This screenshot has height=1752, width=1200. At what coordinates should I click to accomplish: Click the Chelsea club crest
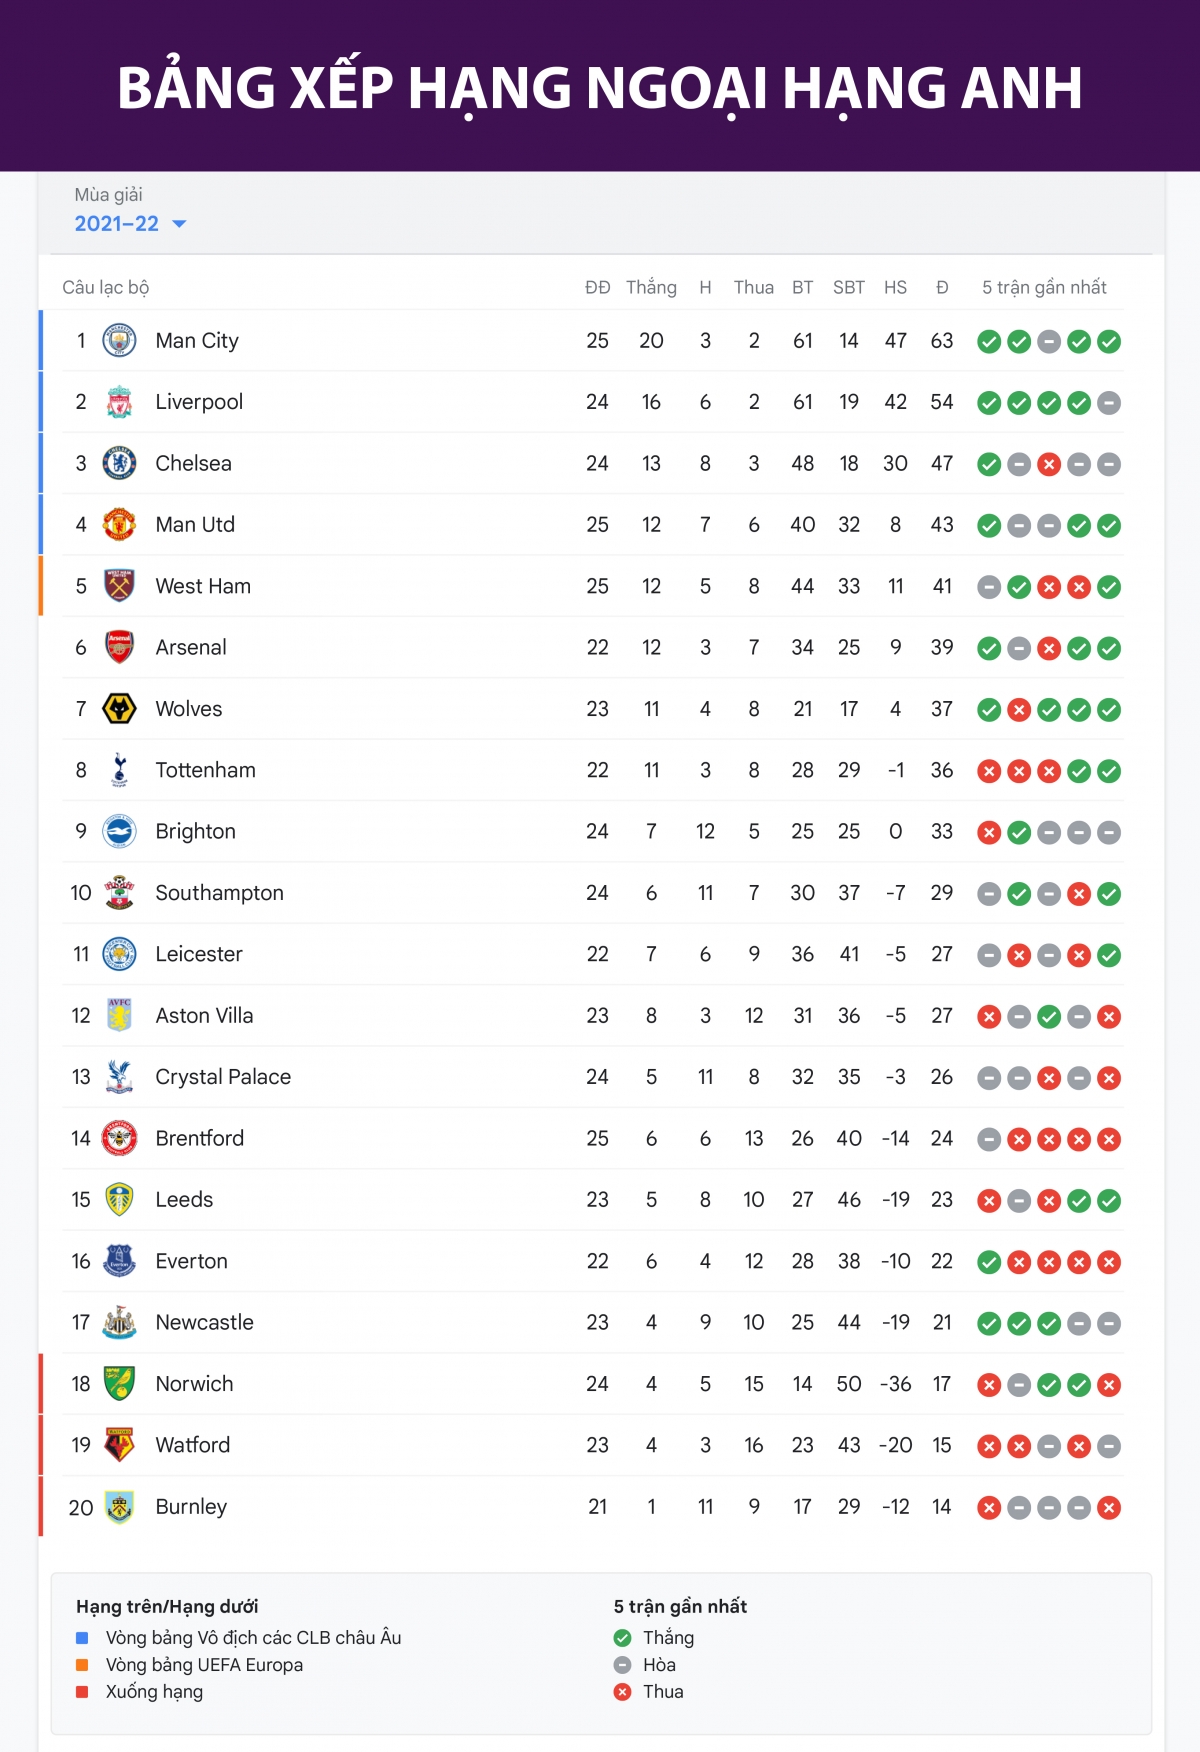point(119,463)
